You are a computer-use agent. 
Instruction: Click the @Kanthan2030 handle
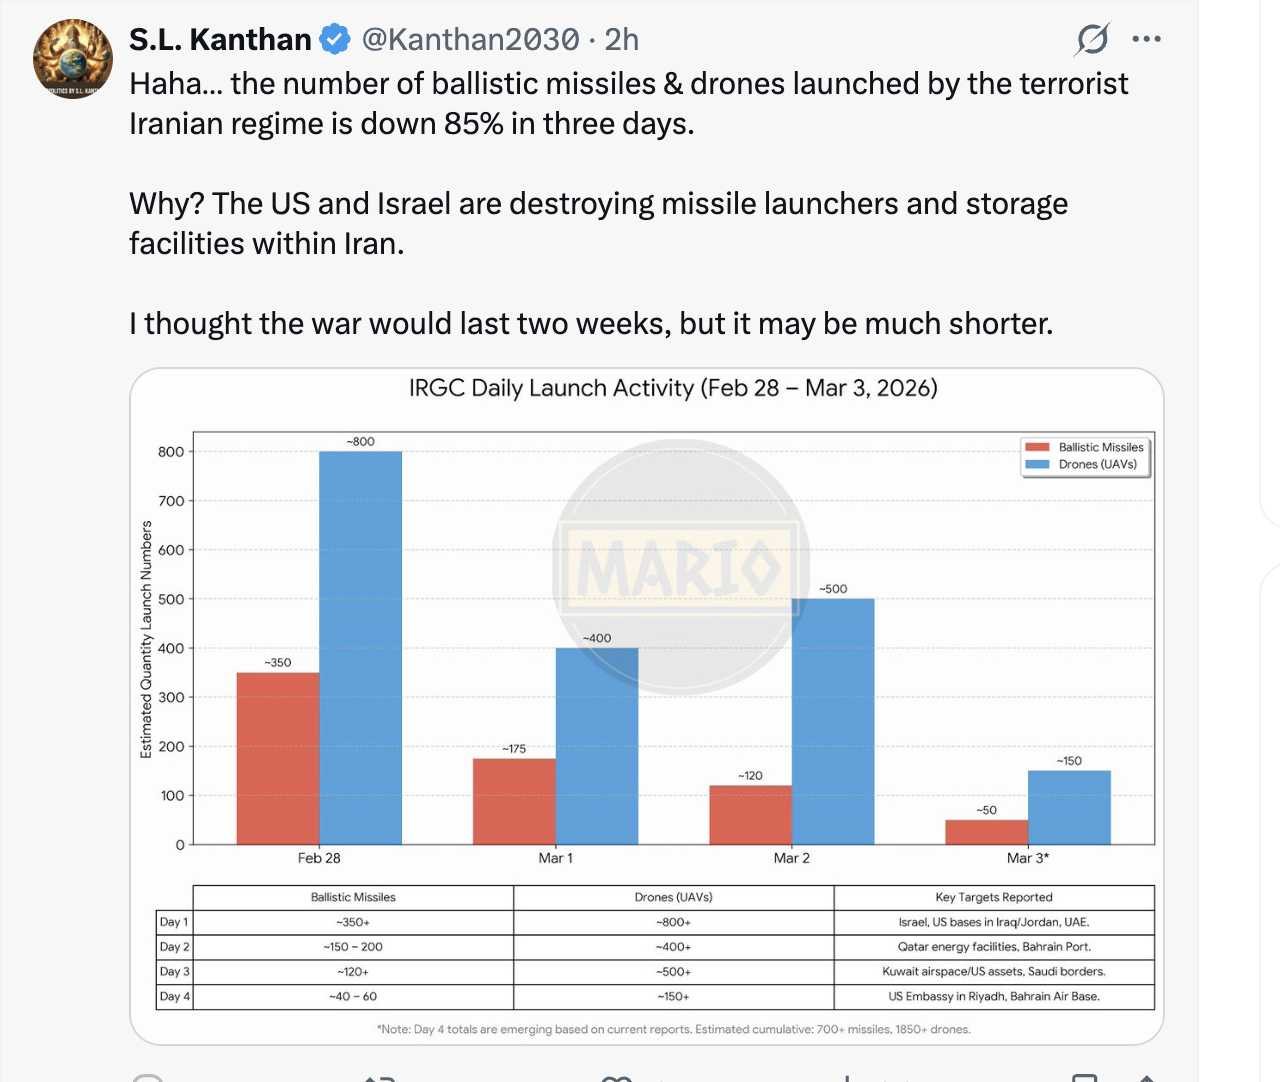(470, 40)
